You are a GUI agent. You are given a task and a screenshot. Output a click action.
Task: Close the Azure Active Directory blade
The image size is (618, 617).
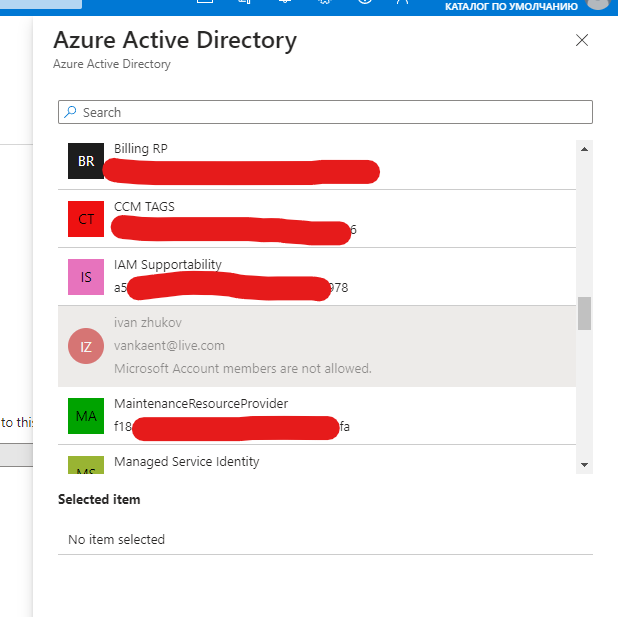(582, 40)
